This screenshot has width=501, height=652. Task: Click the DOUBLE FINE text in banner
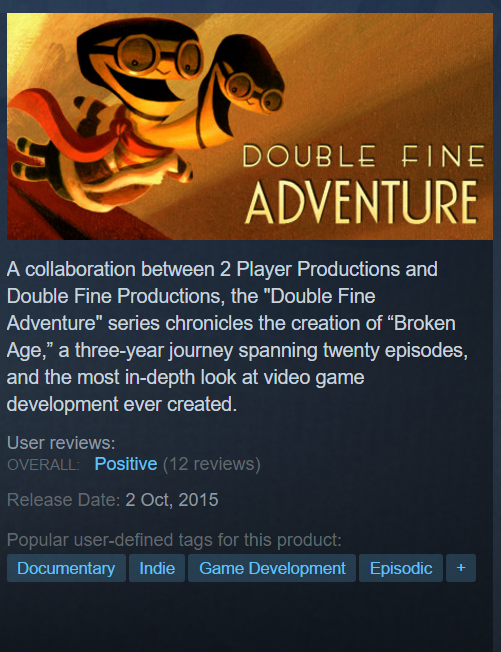click(x=363, y=156)
